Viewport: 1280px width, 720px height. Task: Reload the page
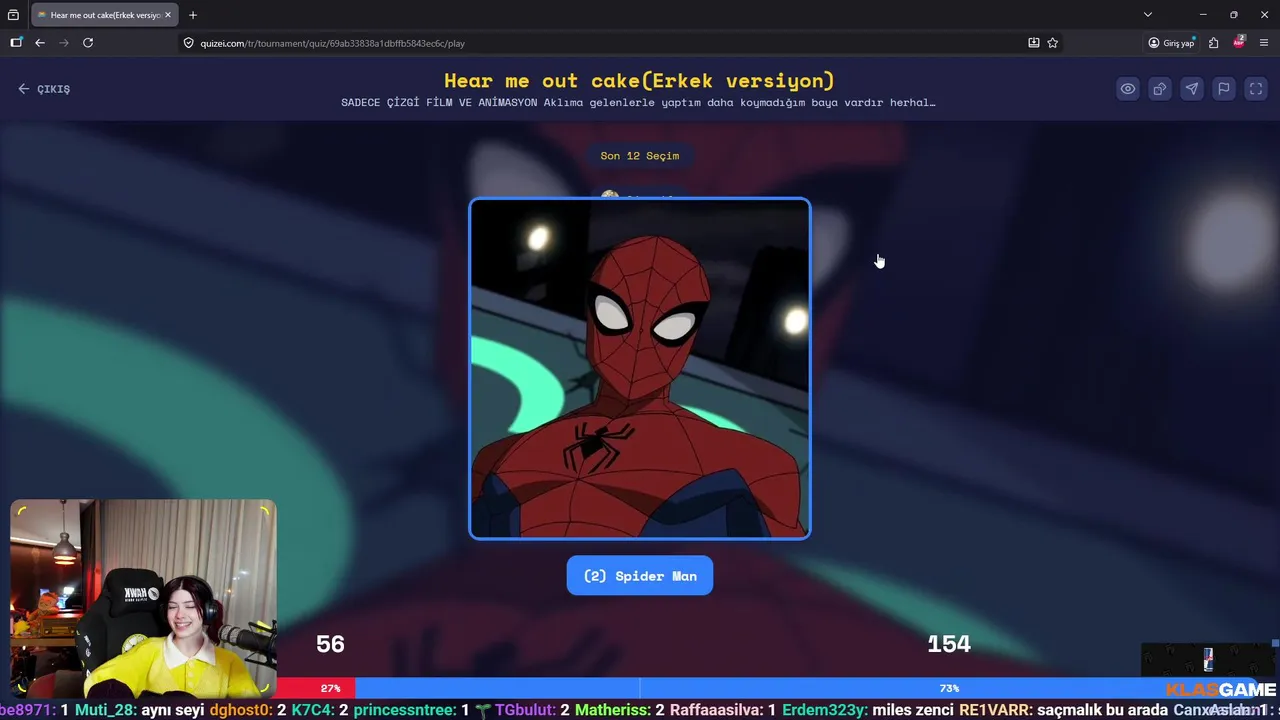point(88,43)
